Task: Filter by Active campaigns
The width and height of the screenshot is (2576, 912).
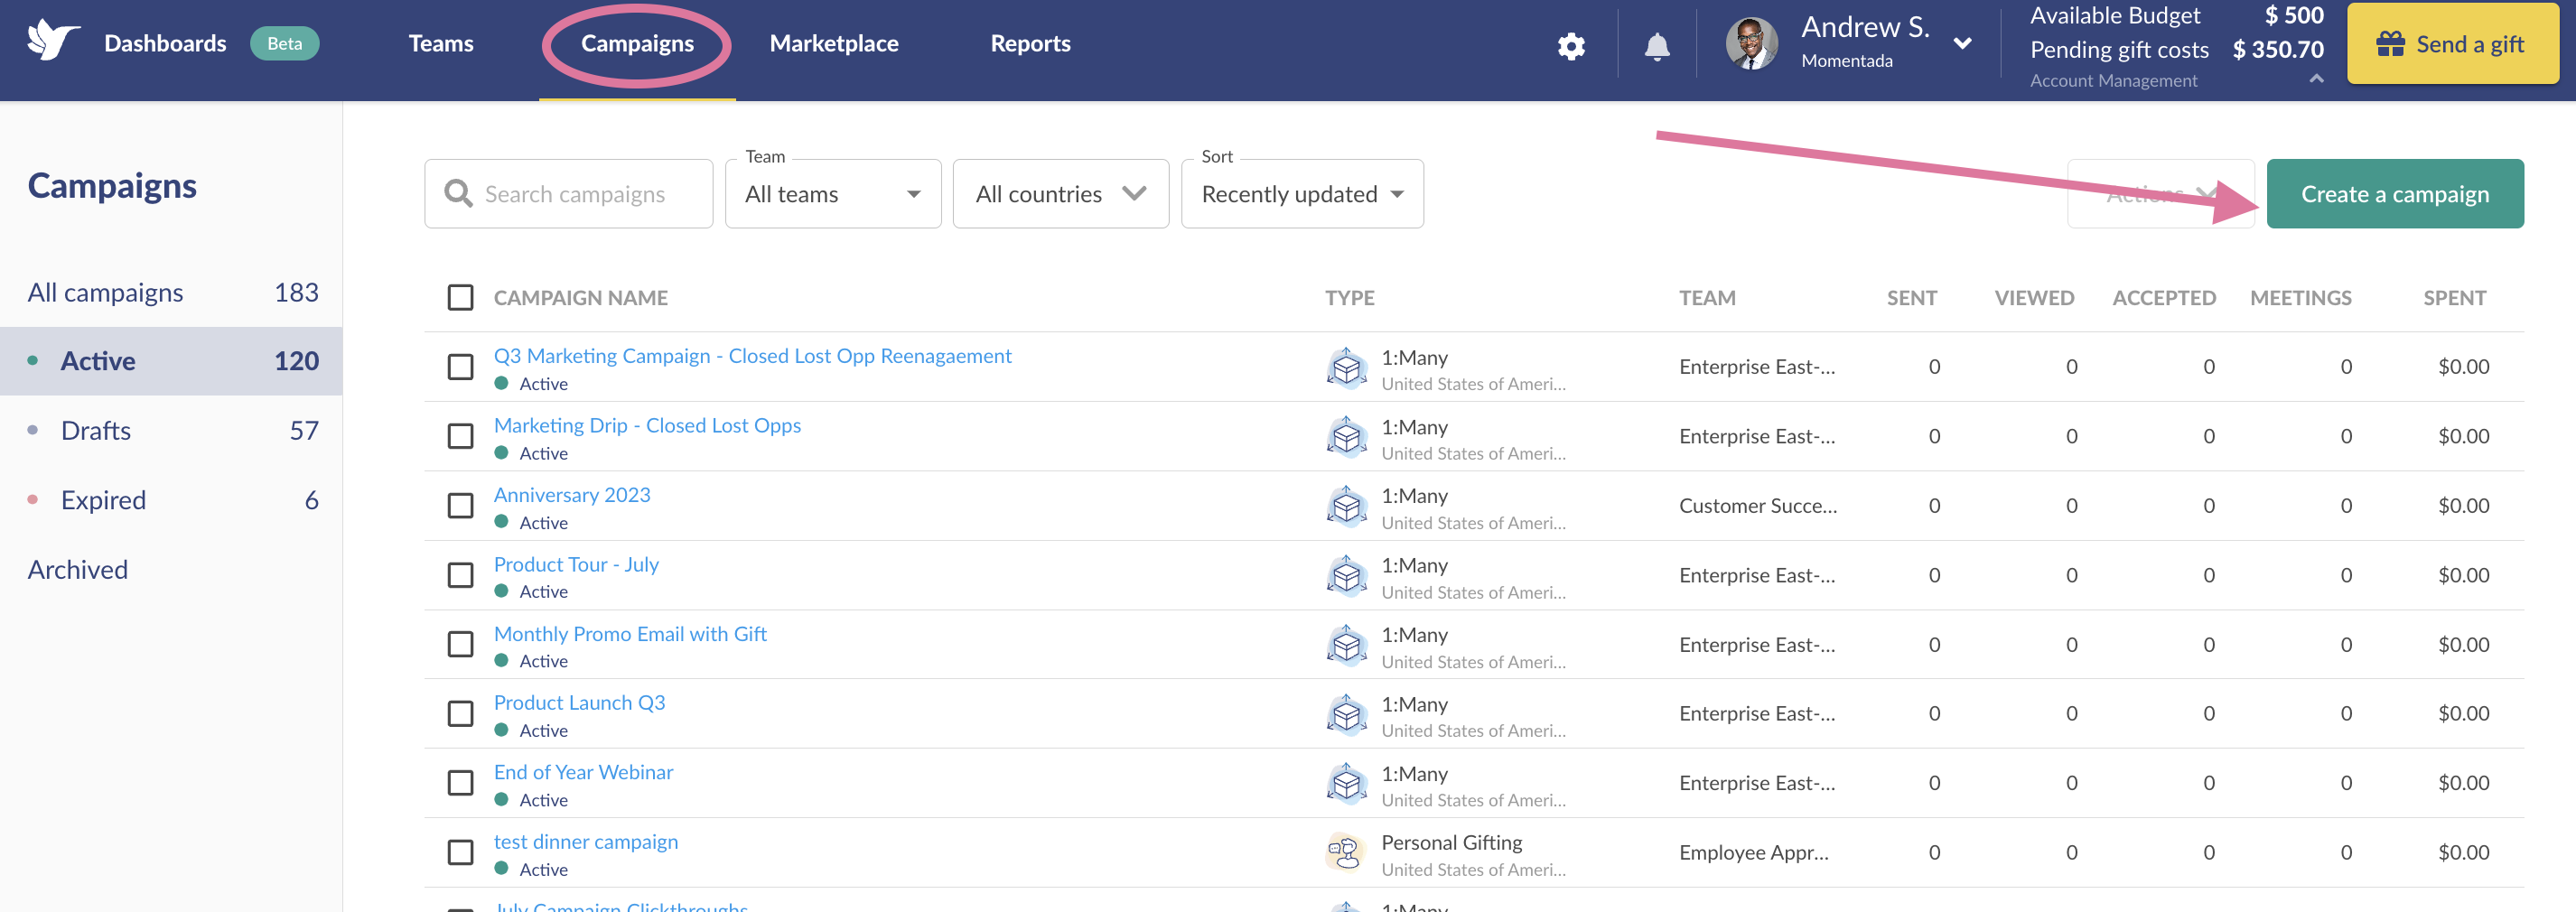Action: pyautogui.click(x=172, y=361)
